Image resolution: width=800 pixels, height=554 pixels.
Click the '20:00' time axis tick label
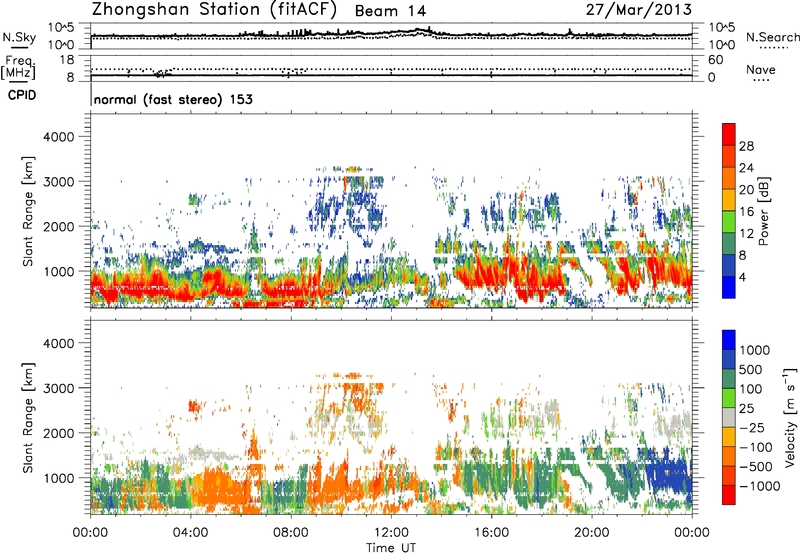click(x=591, y=533)
